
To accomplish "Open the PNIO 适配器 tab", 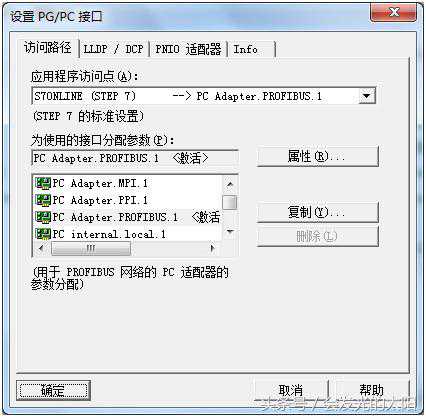I will [x=188, y=49].
